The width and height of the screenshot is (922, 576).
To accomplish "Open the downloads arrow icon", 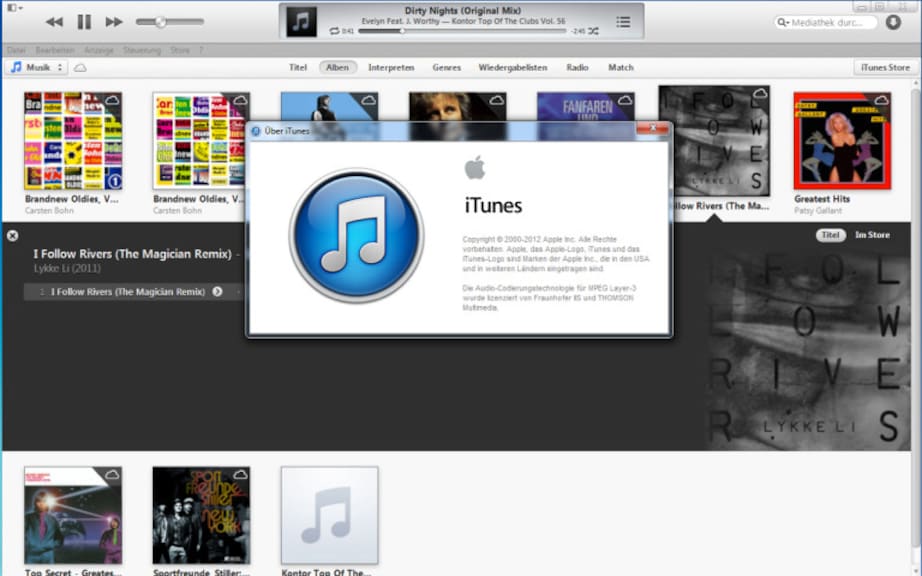I will point(893,22).
